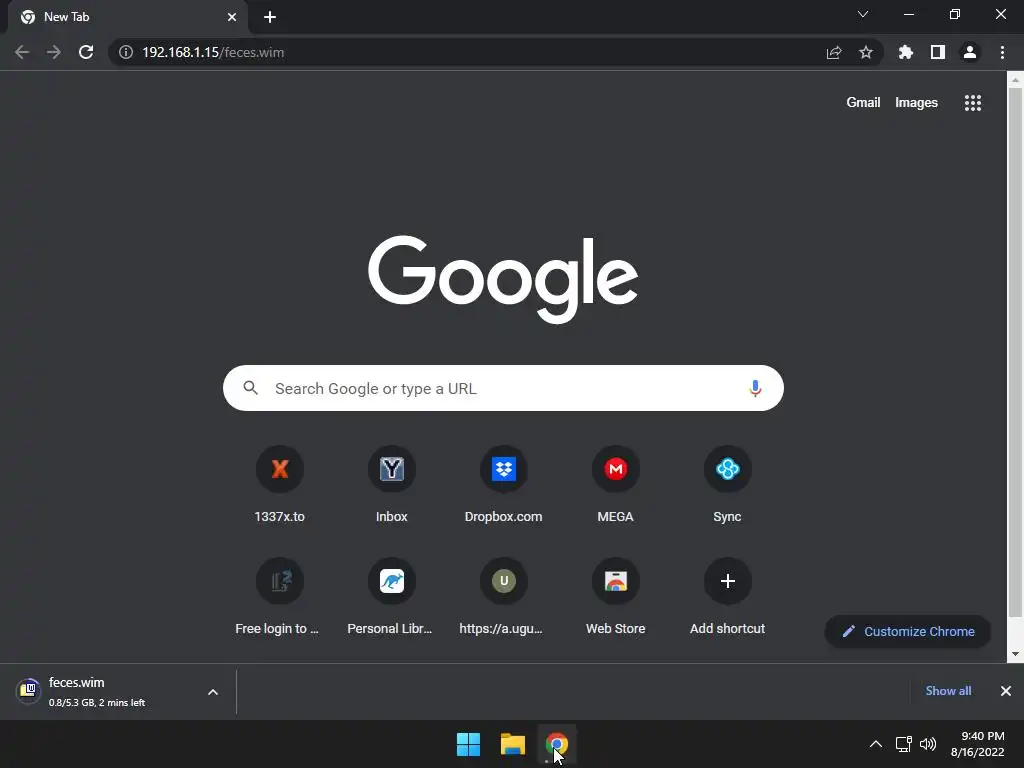1024x768 pixels.
Task: Open the tab search dropdown arrow
Action: point(862,14)
